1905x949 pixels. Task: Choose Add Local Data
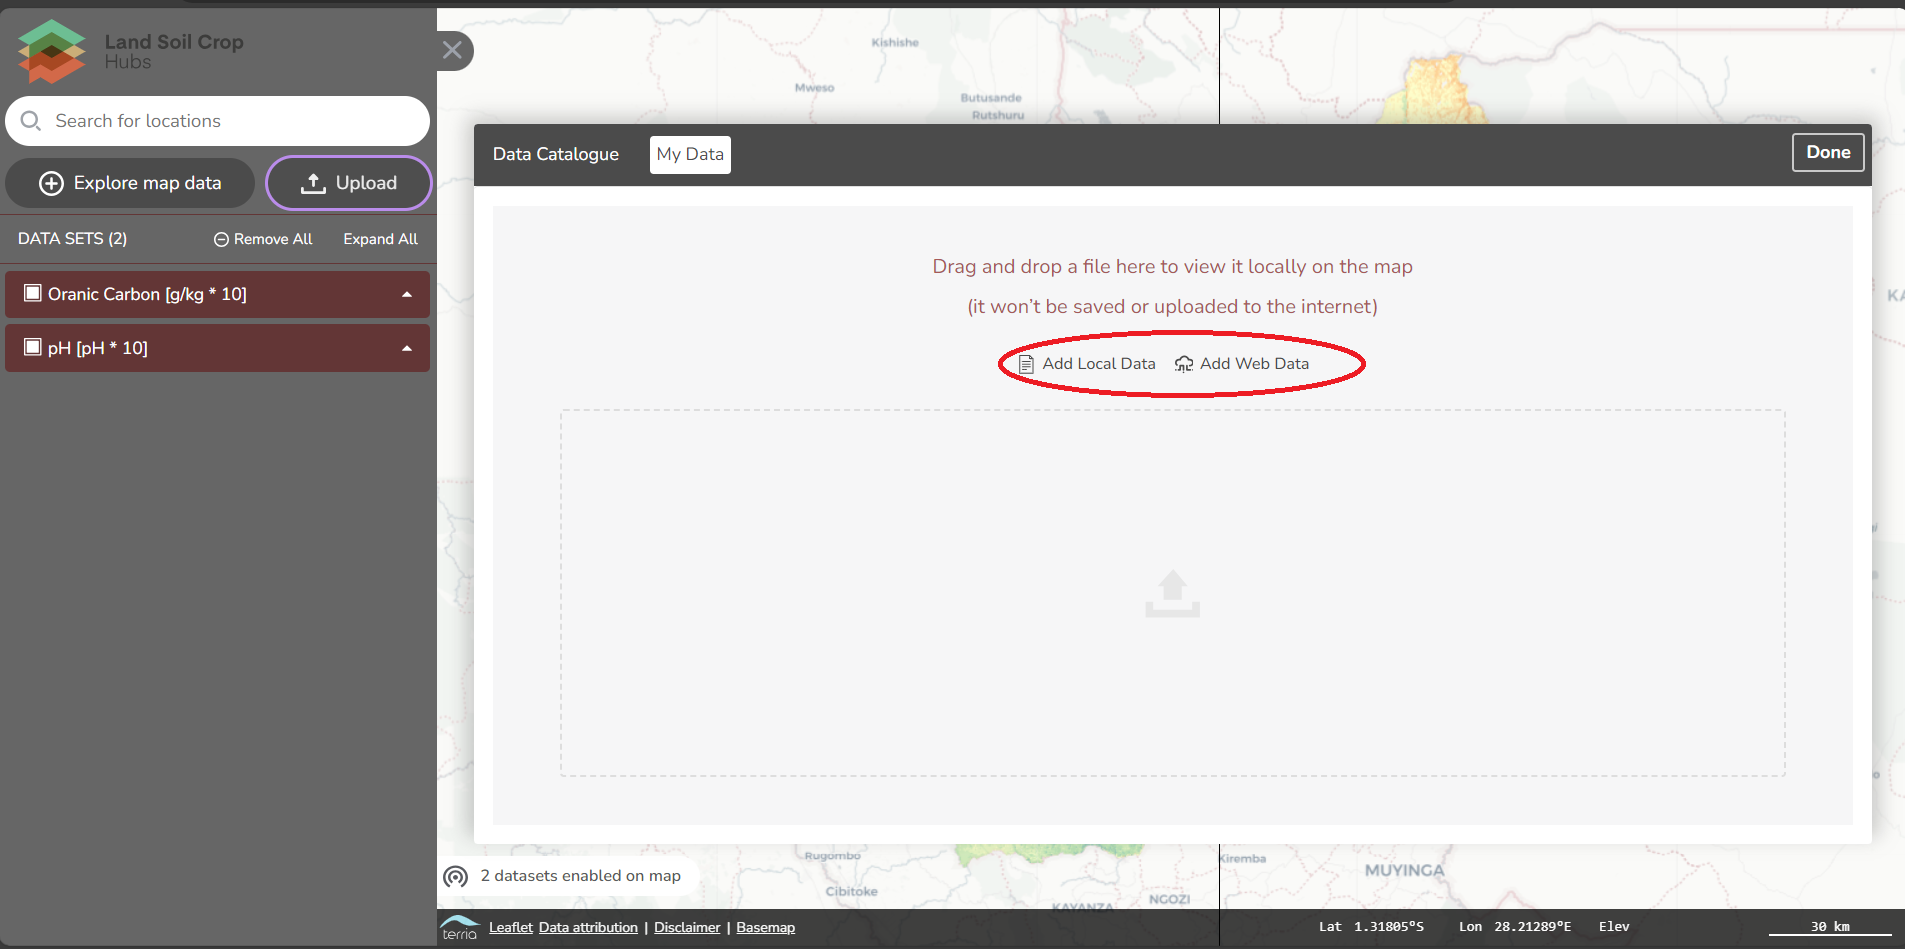pyautogui.click(x=1087, y=364)
